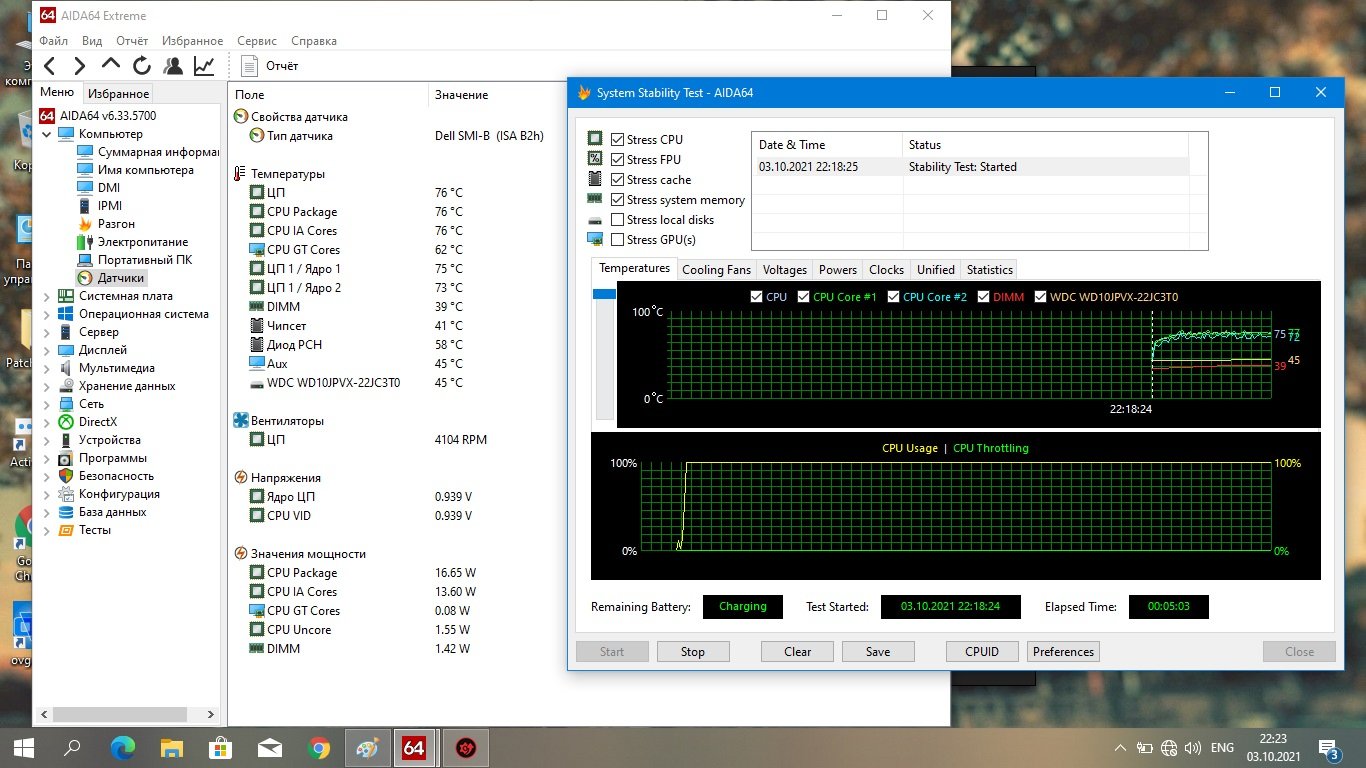1366x768 pixels.
Task: Expand the Хранение данных node
Action: pyautogui.click(x=46, y=386)
